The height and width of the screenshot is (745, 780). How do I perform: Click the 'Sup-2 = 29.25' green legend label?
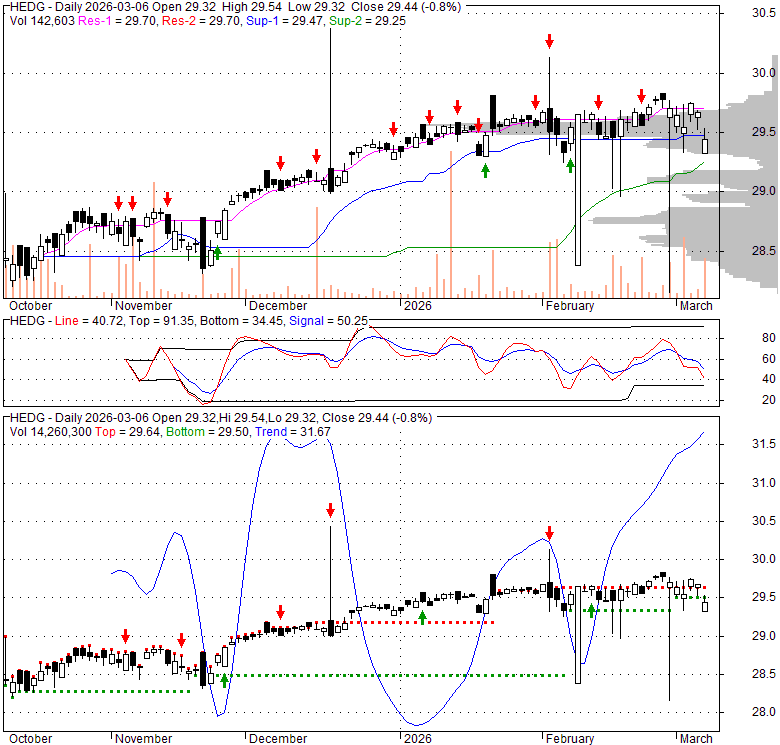click(367, 21)
